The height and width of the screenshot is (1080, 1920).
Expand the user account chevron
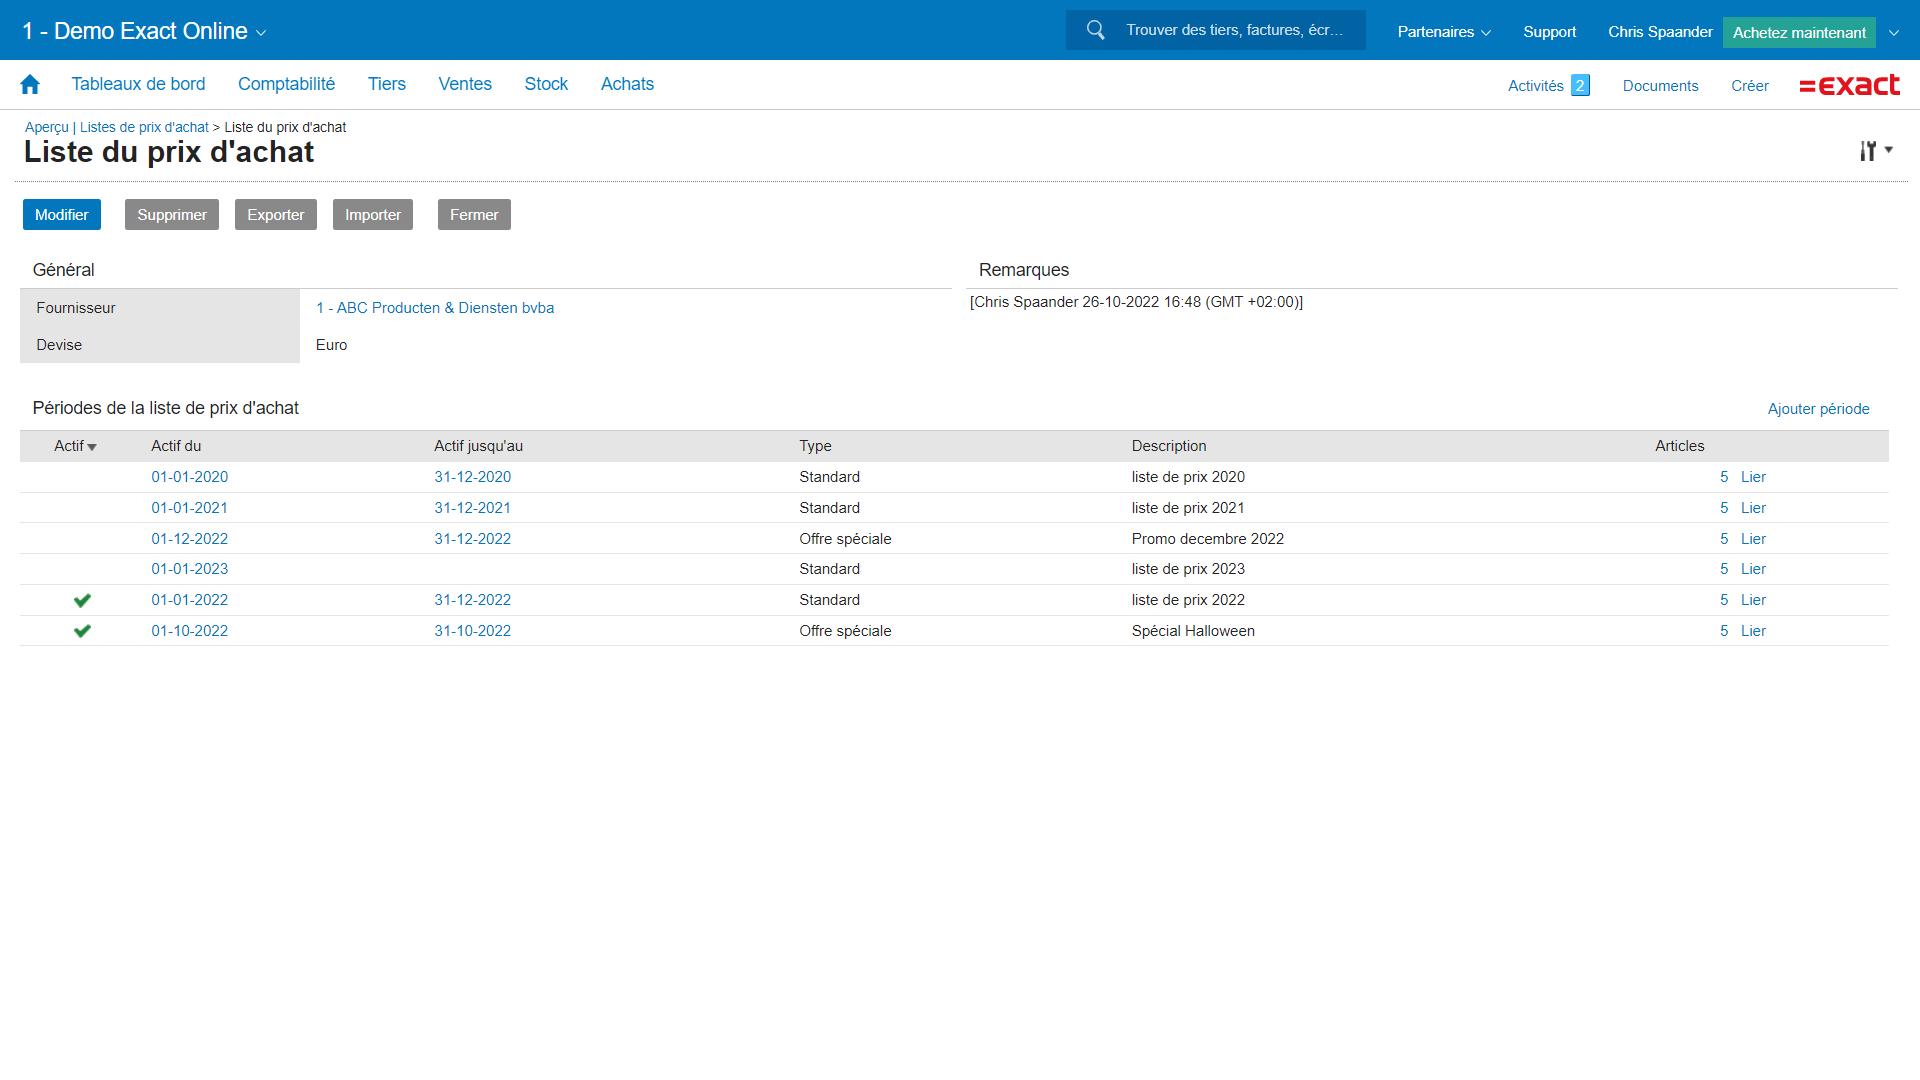(x=1894, y=32)
